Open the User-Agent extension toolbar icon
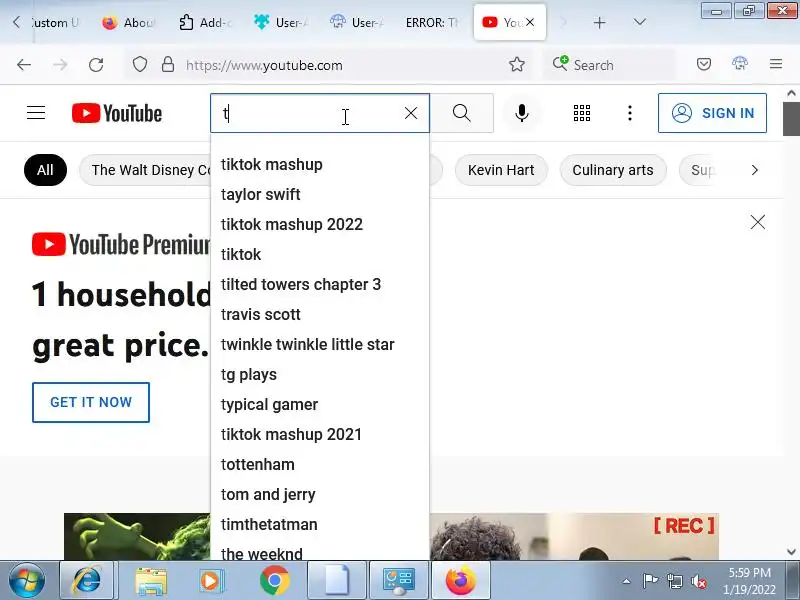Image resolution: width=800 pixels, height=600 pixels. point(739,64)
